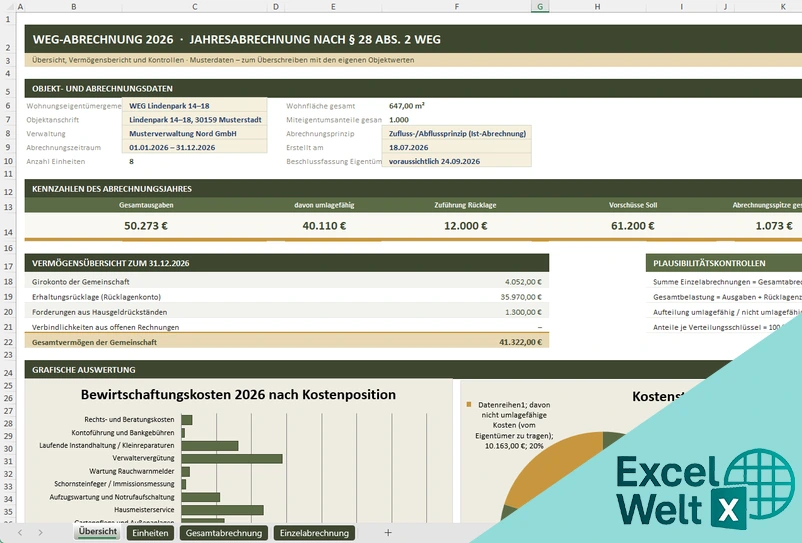Click Gesamtvermögen total 41.322,00 €
This screenshot has height=543, width=802.
point(520,342)
